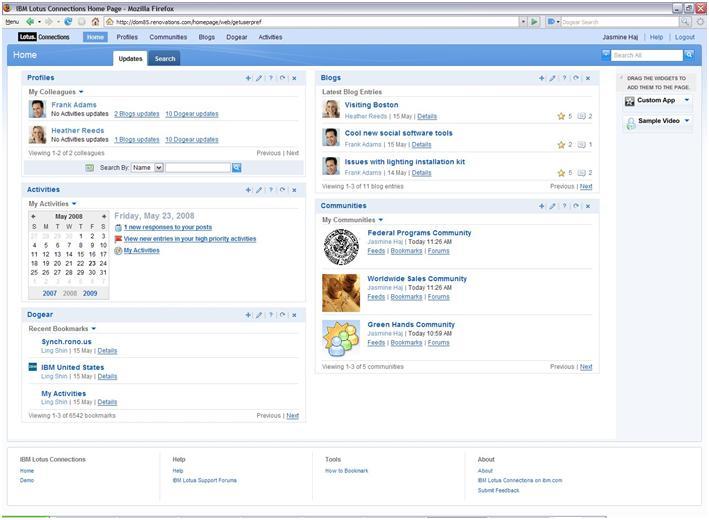Viewport: 709px width, 520px height.
Task: Open the Search By Name combo box
Action: point(147,168)
